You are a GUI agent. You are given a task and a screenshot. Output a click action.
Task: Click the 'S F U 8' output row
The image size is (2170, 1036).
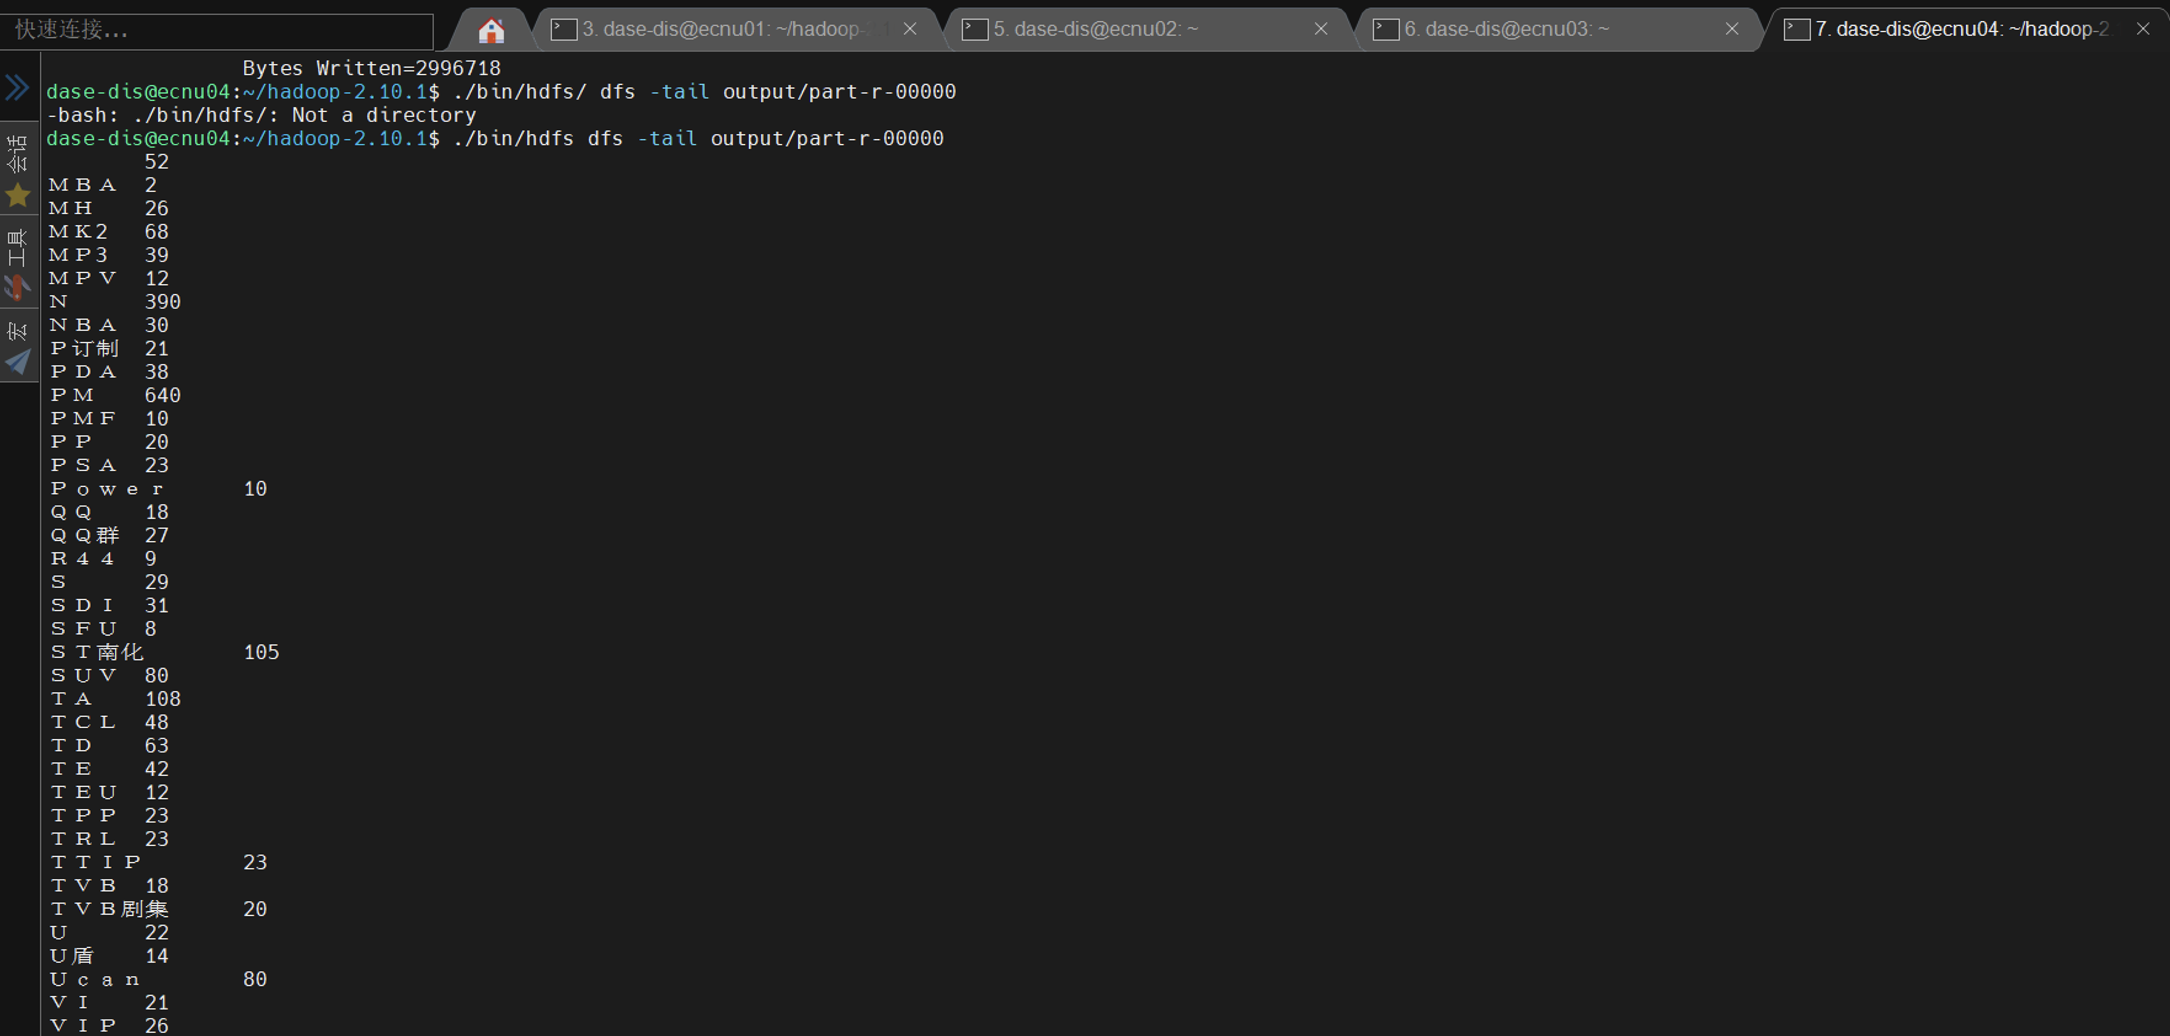pyautogui.click(x=103, y=629)
